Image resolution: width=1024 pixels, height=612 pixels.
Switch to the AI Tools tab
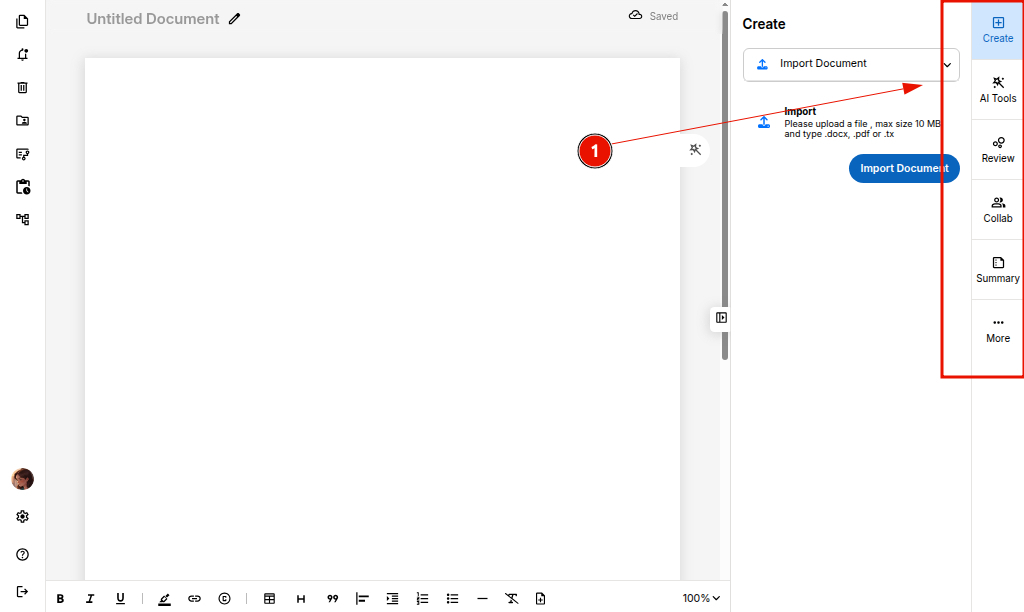[997, 90]
